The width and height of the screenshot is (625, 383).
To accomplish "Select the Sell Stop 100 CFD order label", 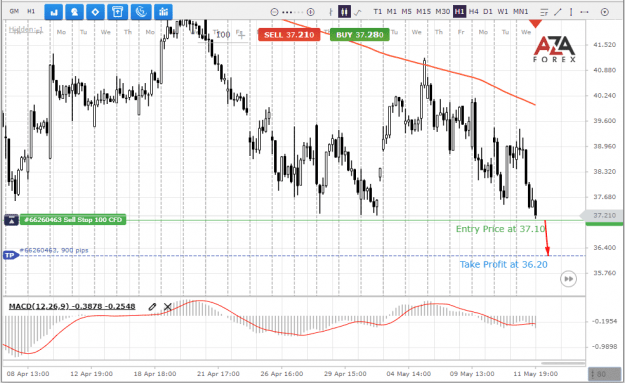I will 73,220.
